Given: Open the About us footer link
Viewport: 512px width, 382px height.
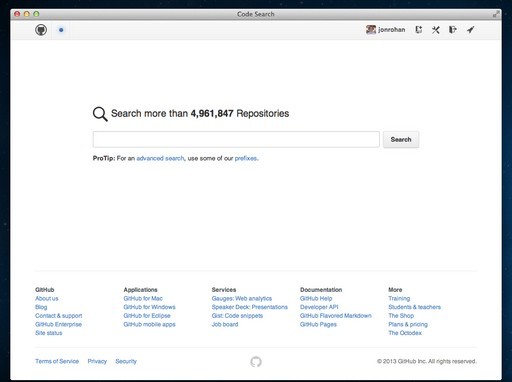Looking at the screenshot, I should 47,298.
